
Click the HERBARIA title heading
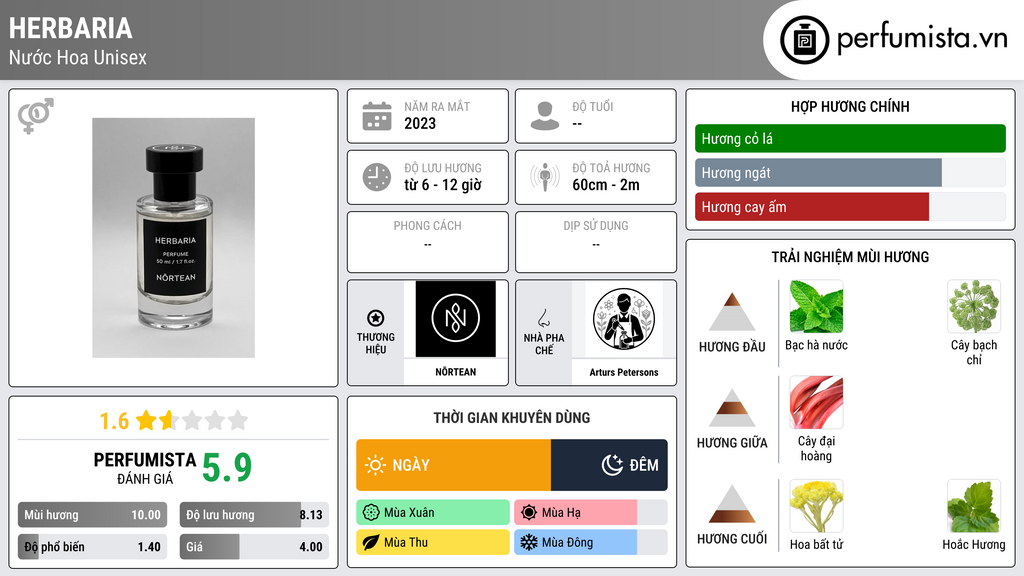71,28
